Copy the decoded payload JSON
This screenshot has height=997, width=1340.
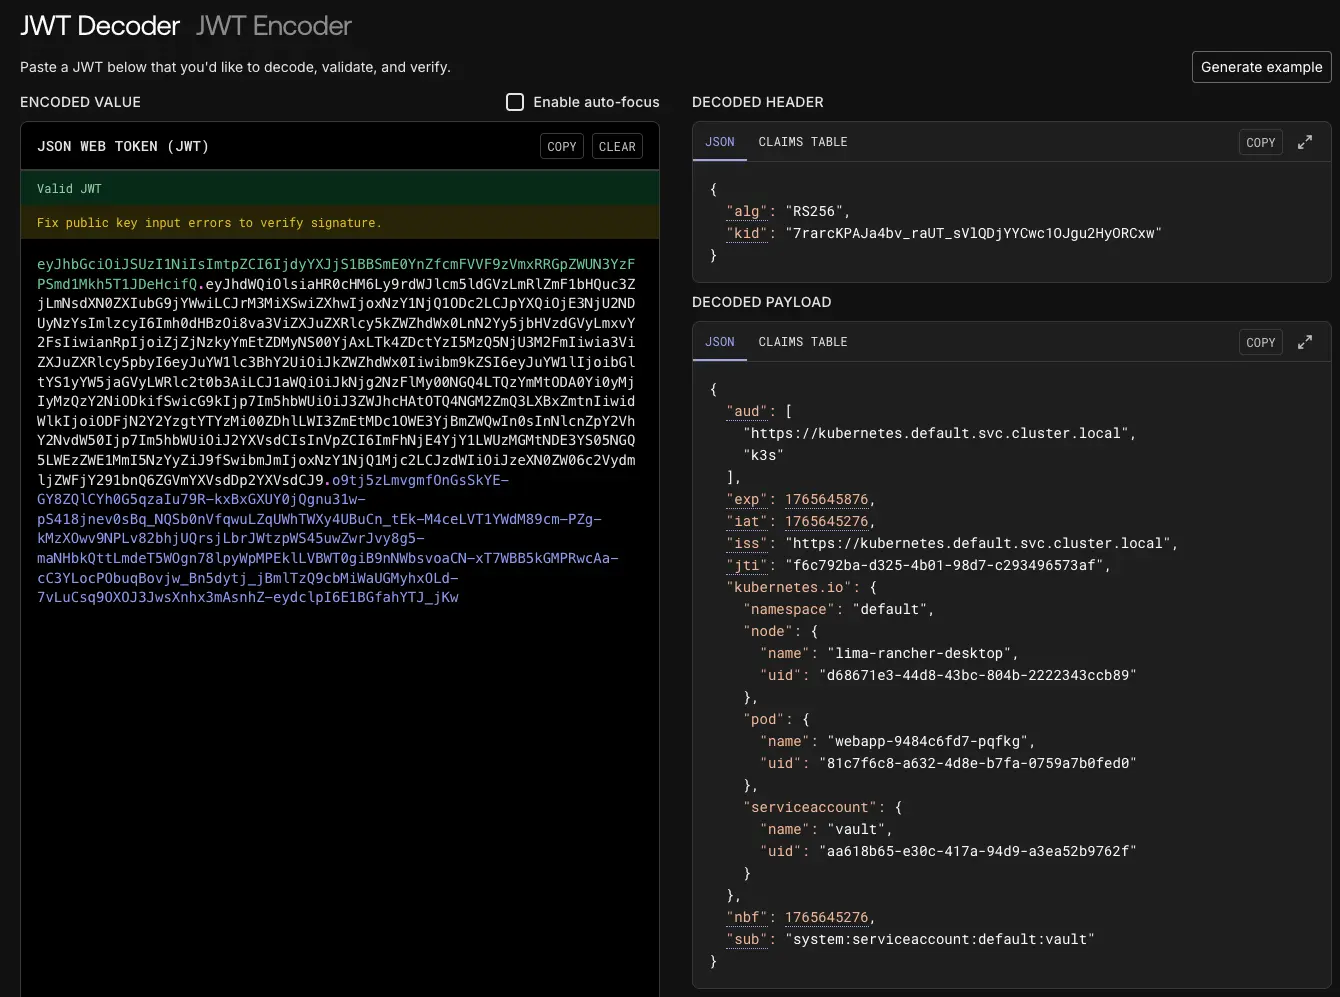(x=1260, y=342)
